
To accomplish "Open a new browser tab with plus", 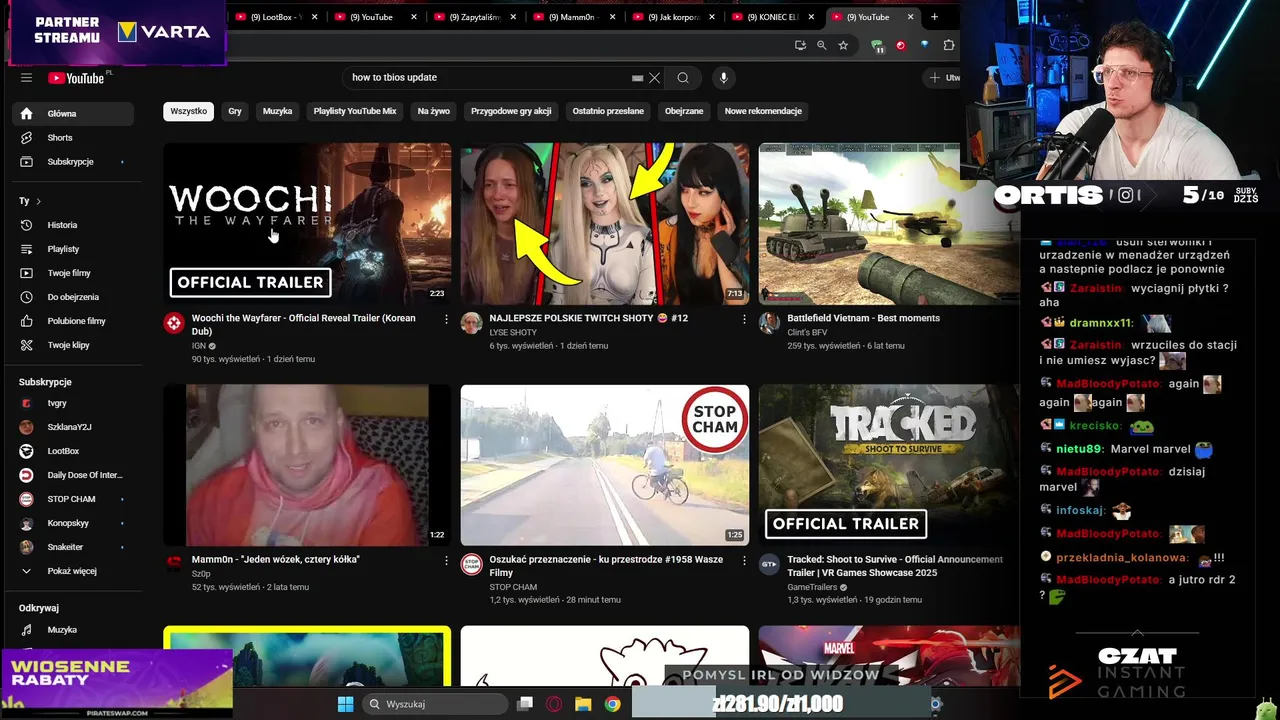I will [934, 17].
